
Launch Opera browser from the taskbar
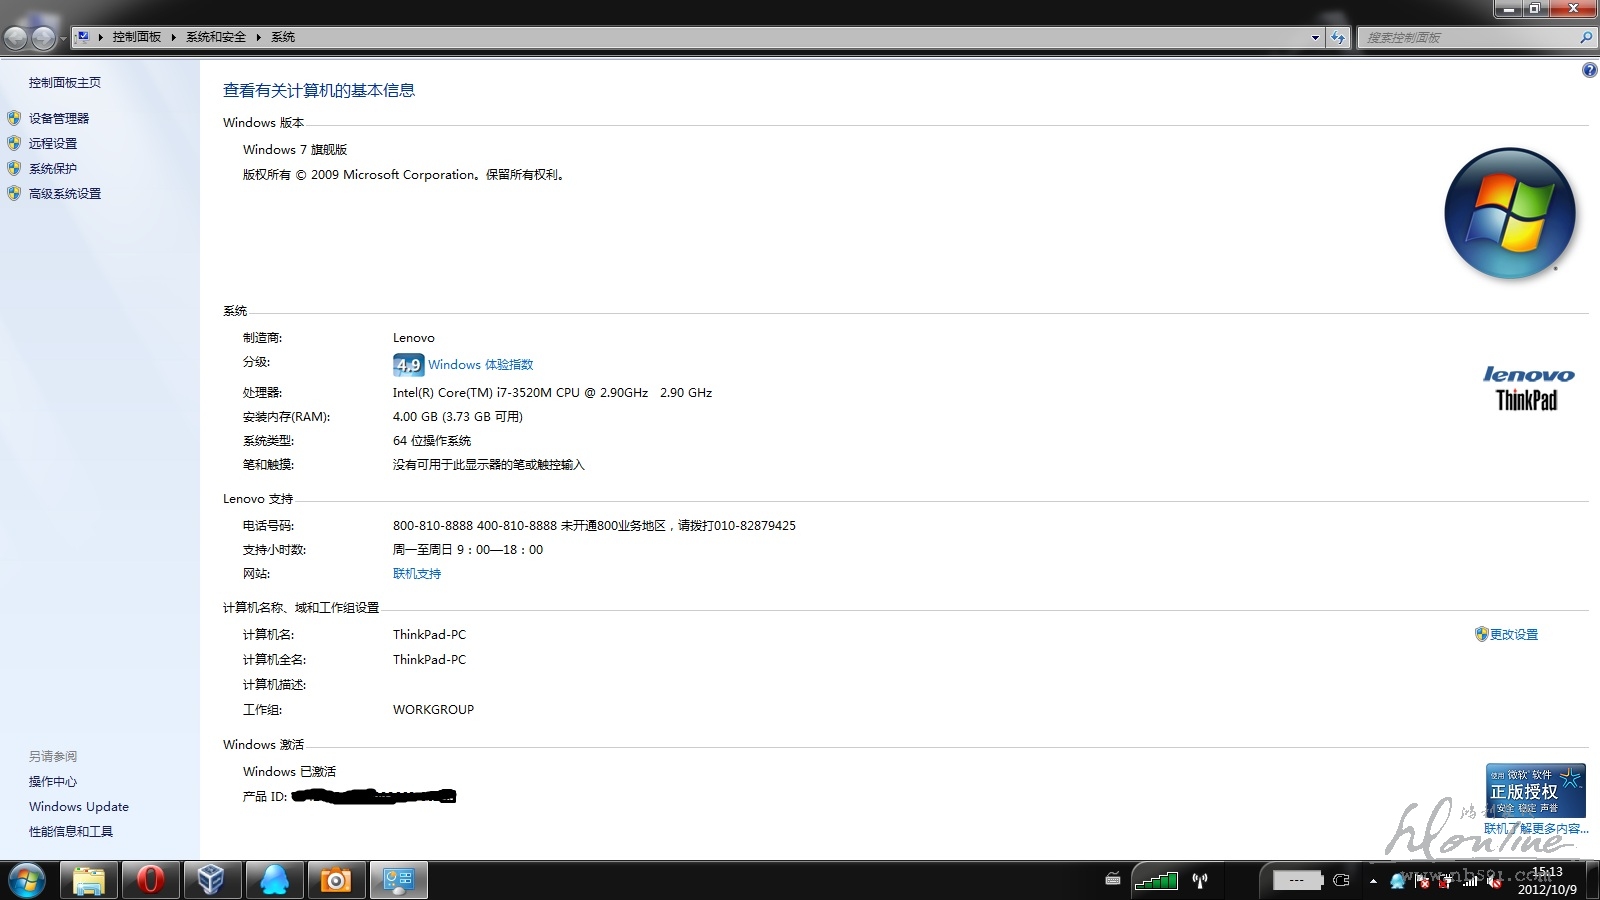(x=150, y=880)
